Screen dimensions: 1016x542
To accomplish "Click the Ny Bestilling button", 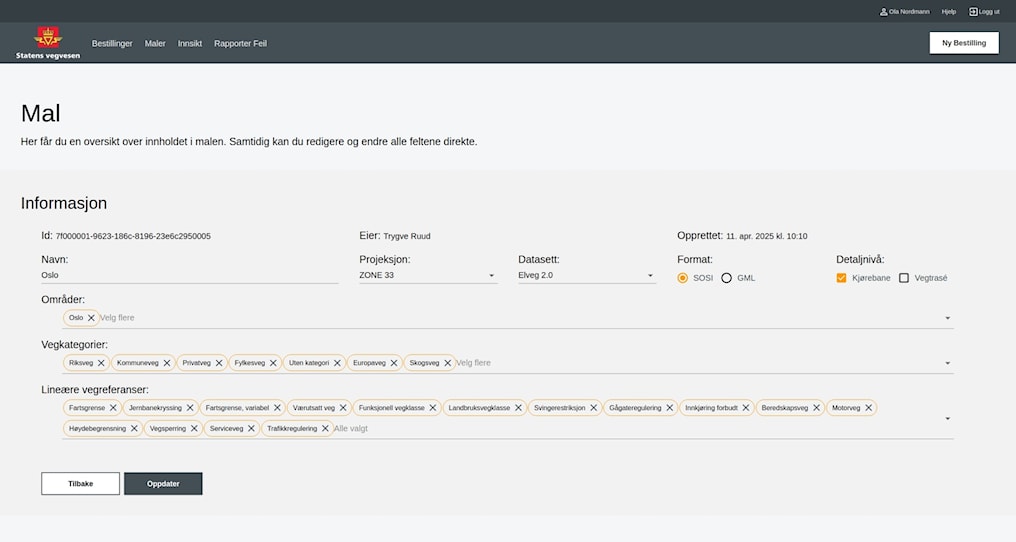I will pyautogui.click(x=964, y=43).
